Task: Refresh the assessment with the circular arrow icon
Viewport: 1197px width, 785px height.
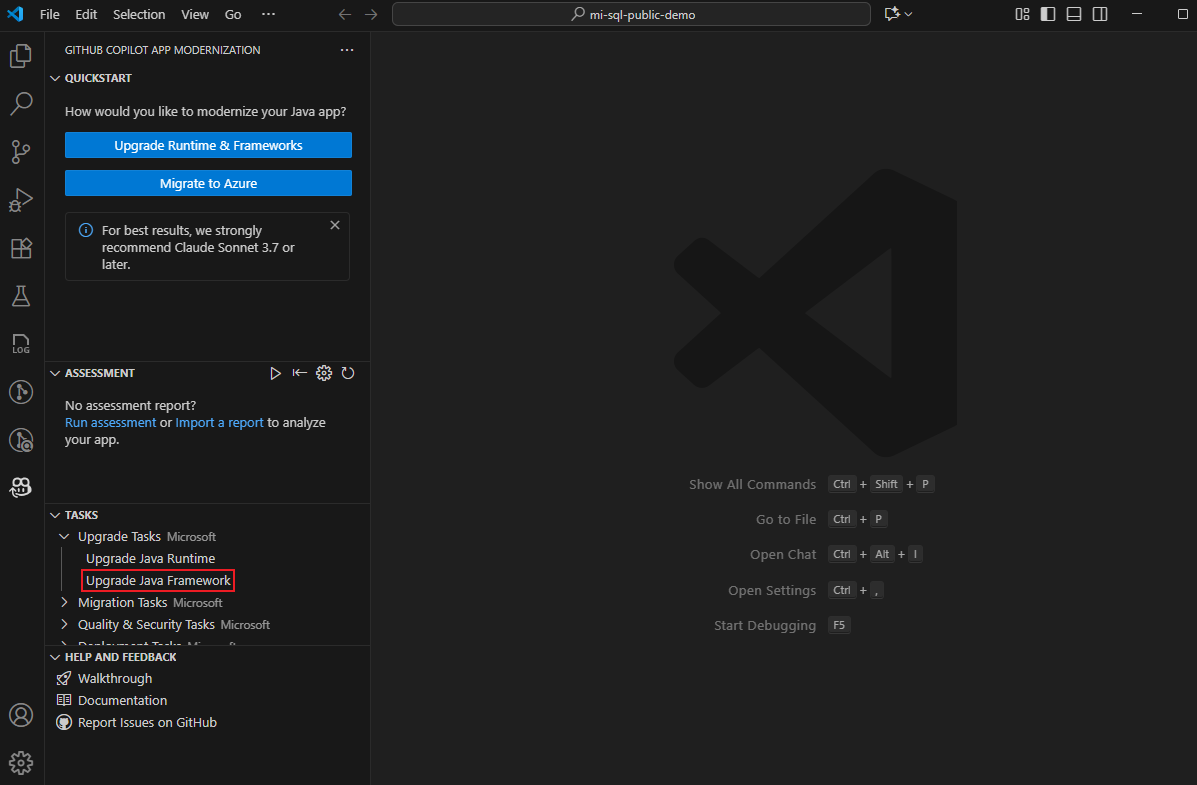Action: (x=348, y=373)
